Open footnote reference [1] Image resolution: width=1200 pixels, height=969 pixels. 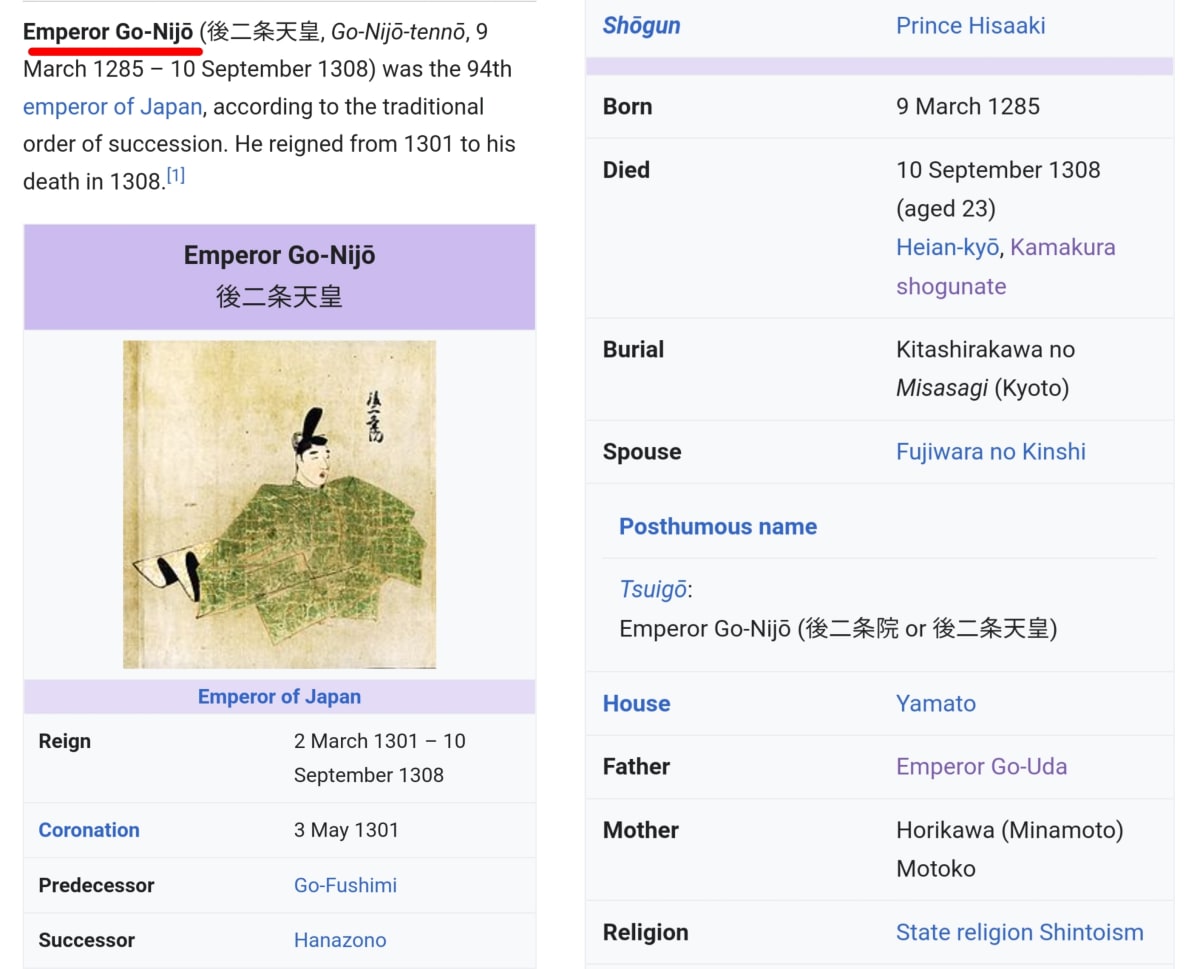tap(176, 176)
